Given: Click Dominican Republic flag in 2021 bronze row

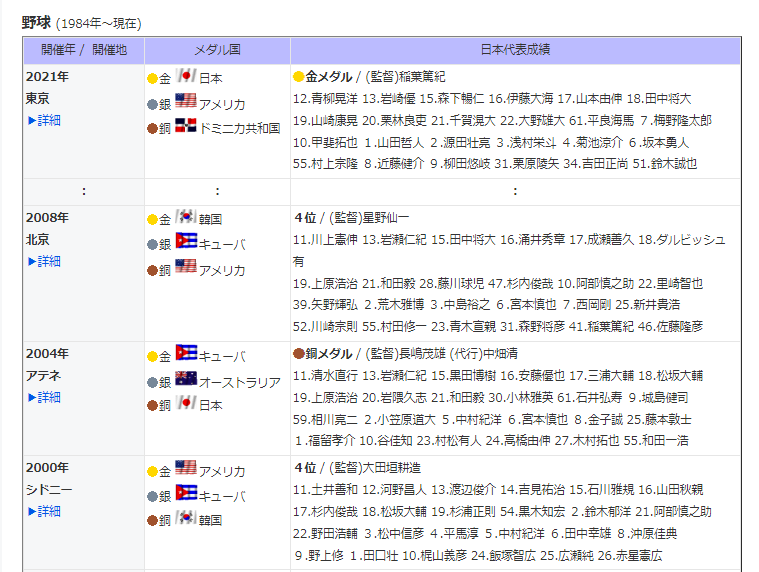Looking at the screenshot, I should click(x=186, y=125).
